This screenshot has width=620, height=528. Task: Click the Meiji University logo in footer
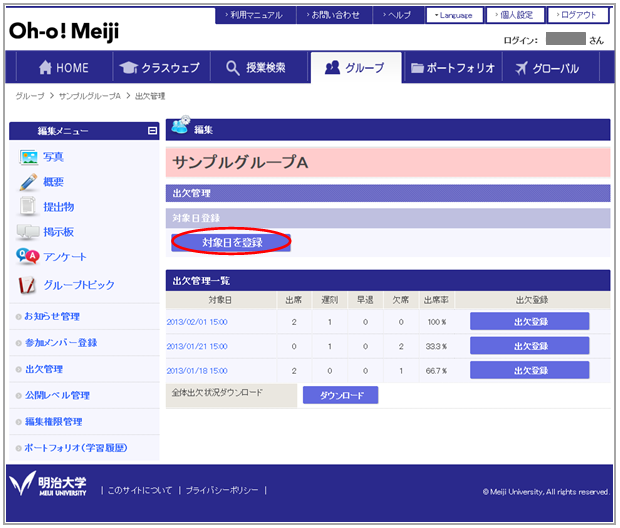click(48, 484)
